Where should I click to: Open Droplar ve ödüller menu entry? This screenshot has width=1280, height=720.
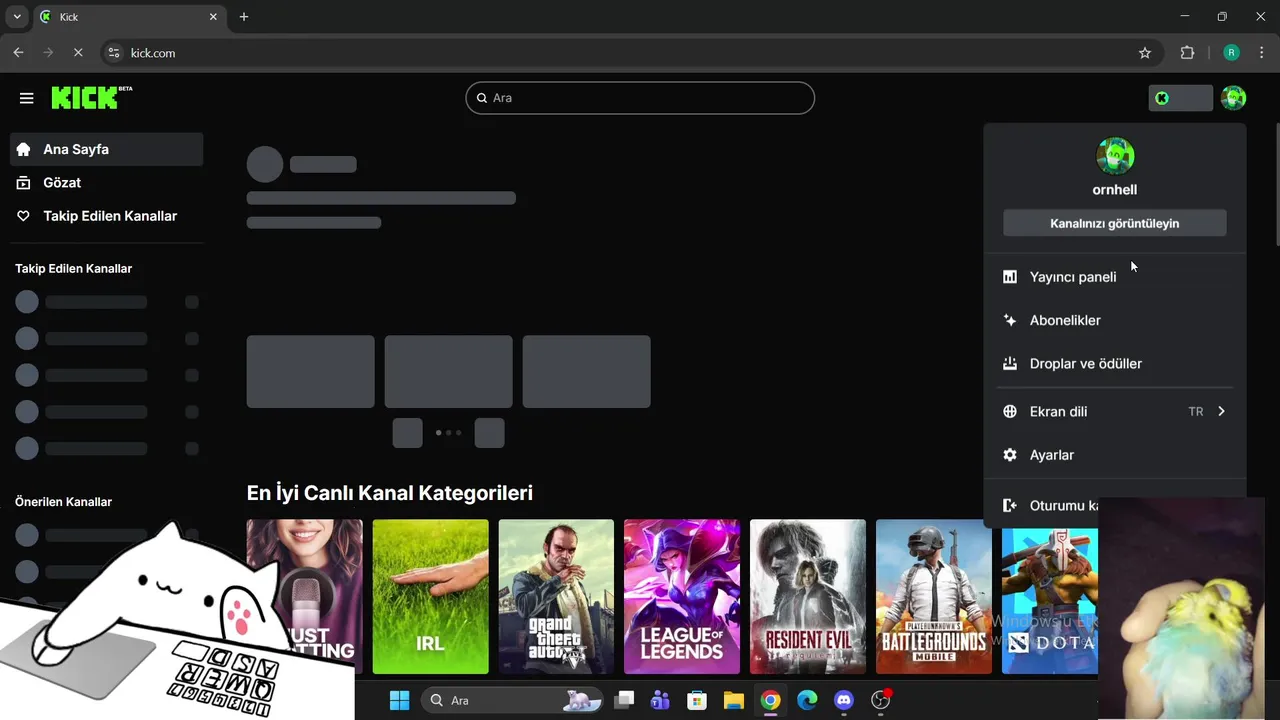point(1115,364)
